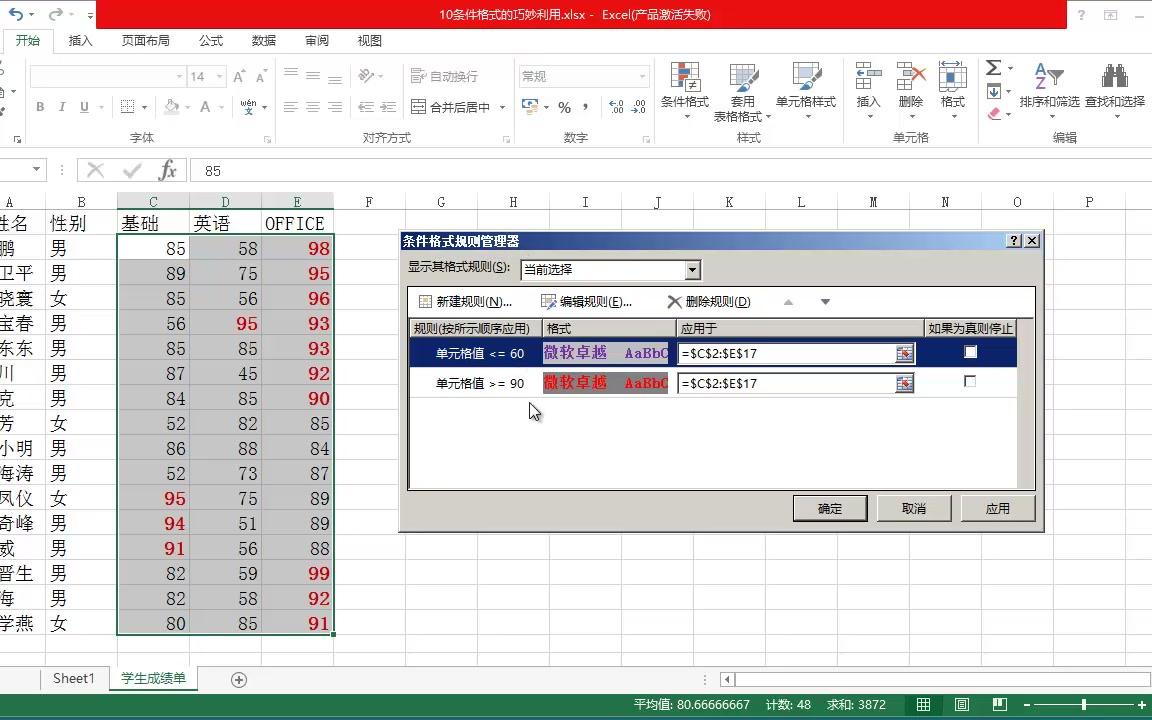The width and height of the screenshot is (1152, 720).
Task: Click the 应用 button in the dialog
Action: pyautogui.click(x=997, y=508)
